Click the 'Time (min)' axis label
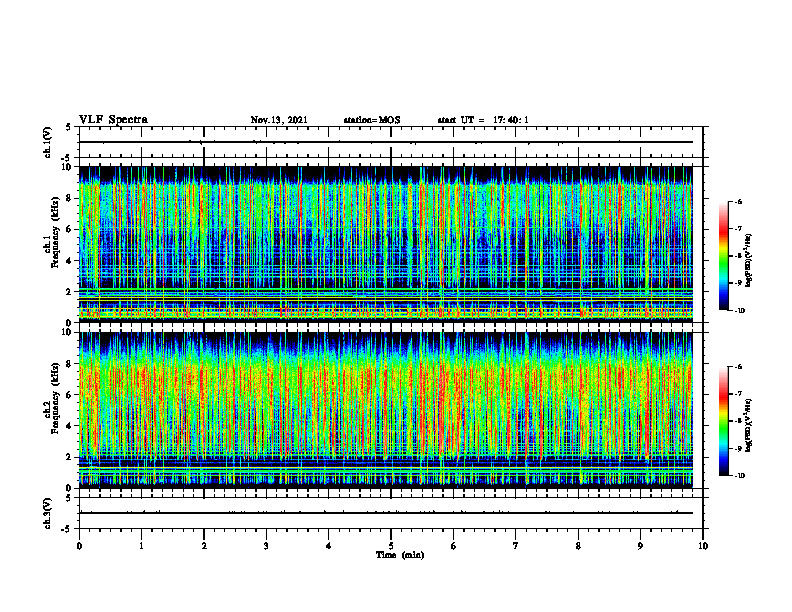 [x=400, y=555]
